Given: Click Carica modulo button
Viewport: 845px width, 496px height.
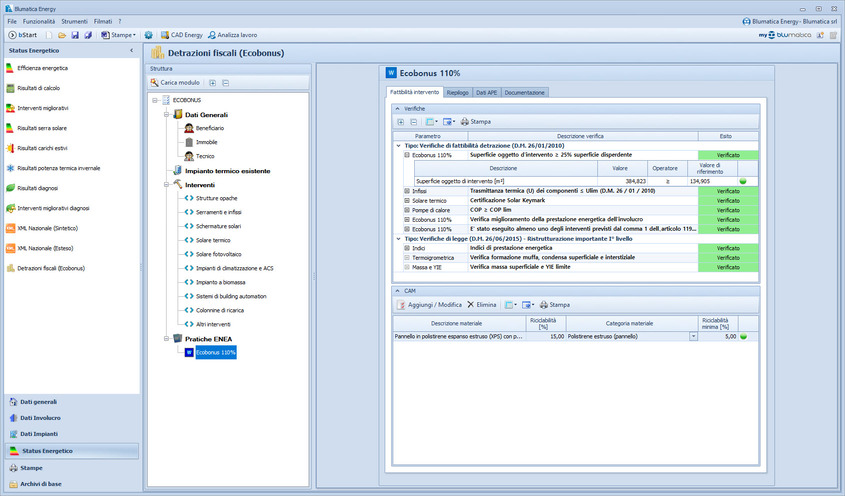Looking at the screenshot, I should tap(175, 83).
